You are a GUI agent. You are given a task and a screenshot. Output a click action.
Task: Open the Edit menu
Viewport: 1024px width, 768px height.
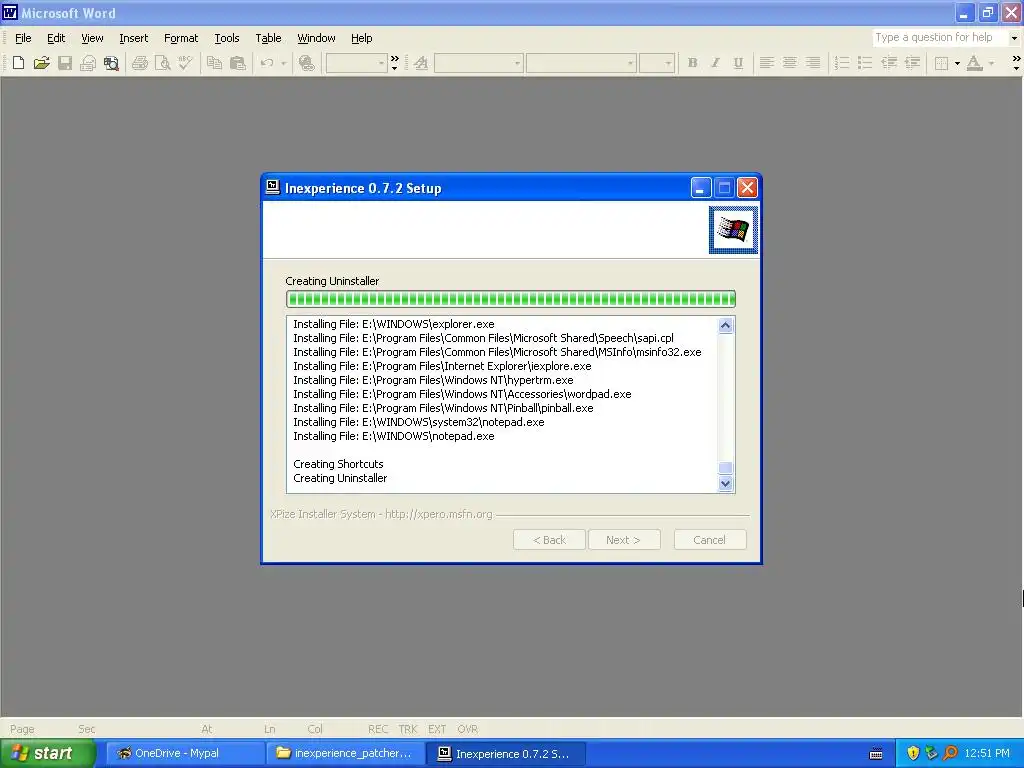(56, 38)
